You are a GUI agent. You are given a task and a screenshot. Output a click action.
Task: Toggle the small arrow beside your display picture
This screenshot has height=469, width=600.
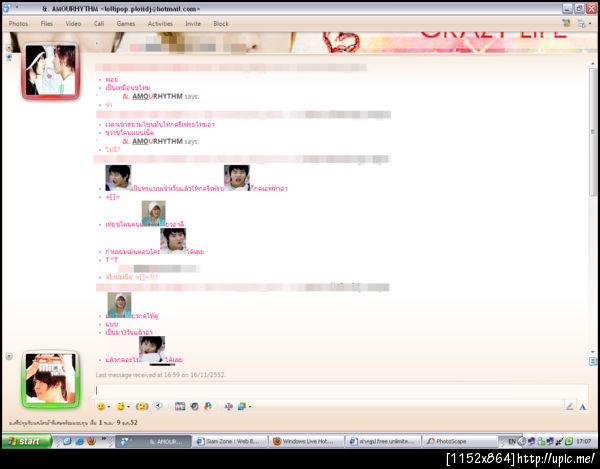[x=9, y=357]
